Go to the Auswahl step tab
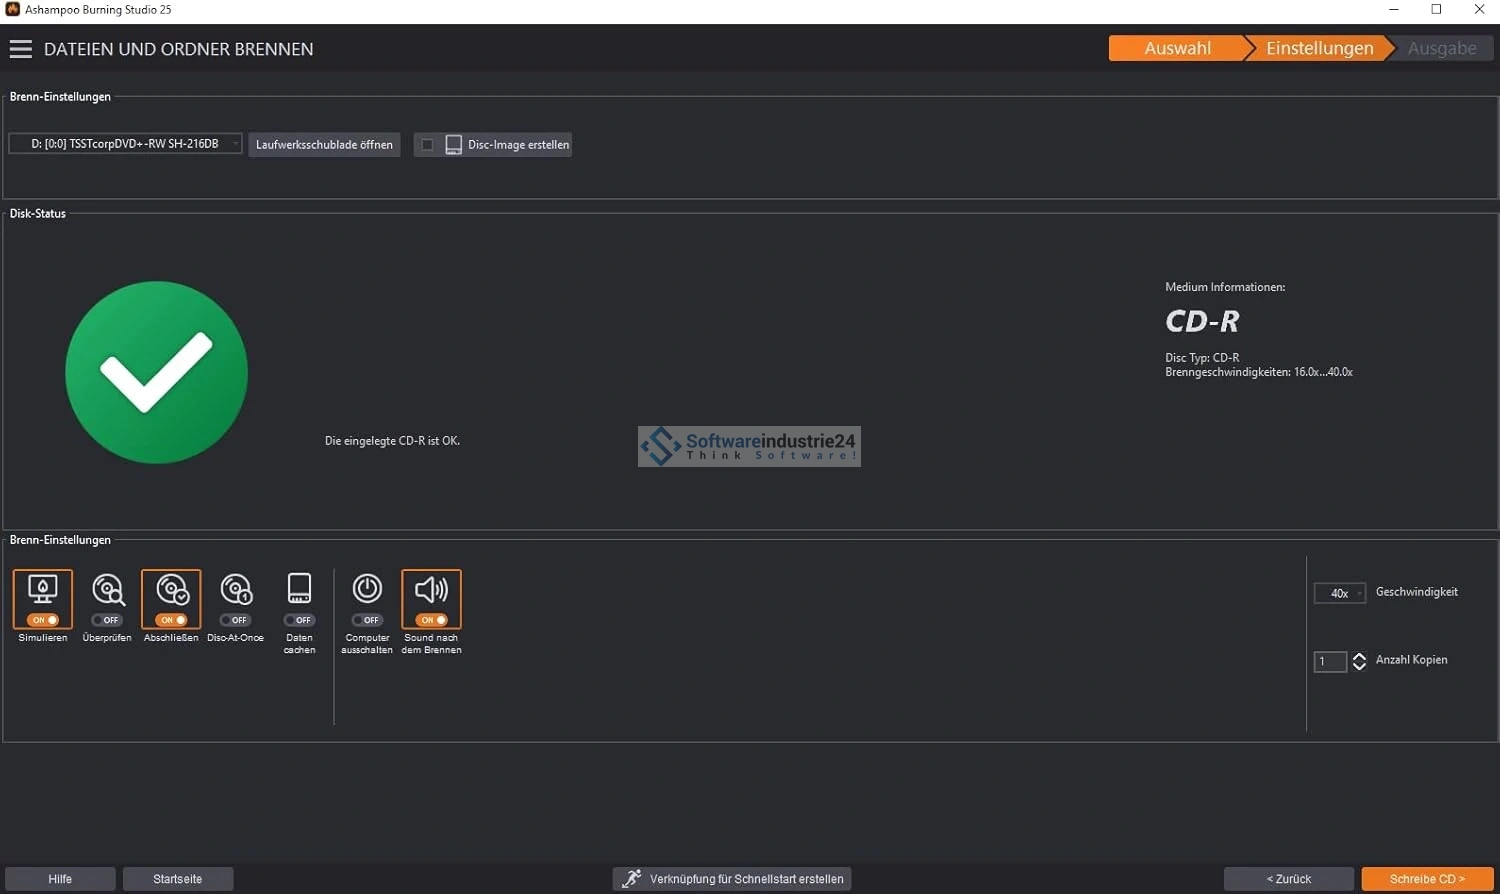1500x894 pixels. pyautogui.click(x=1177, y=48)
